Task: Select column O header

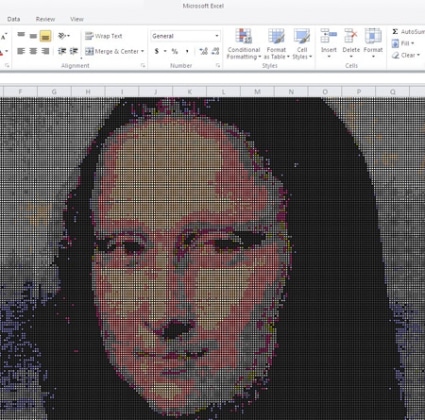Action: [325, 92]
